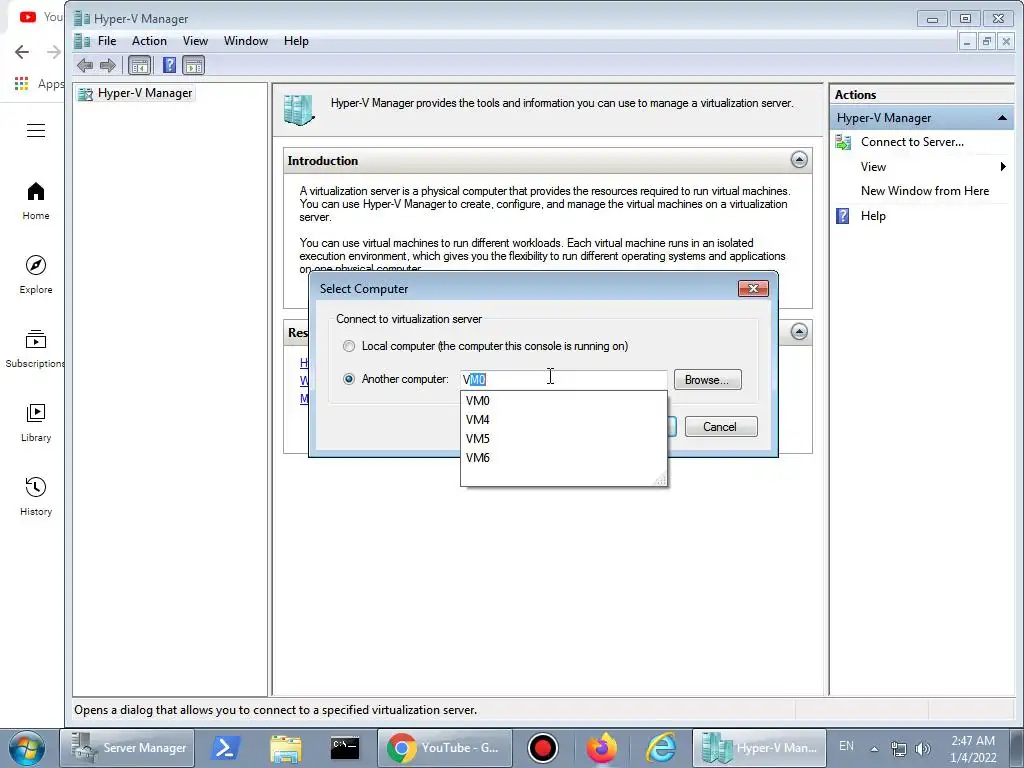Open the YouTube hamburger menu
This screenshot has height=768, width=1024.
[36, 131]
